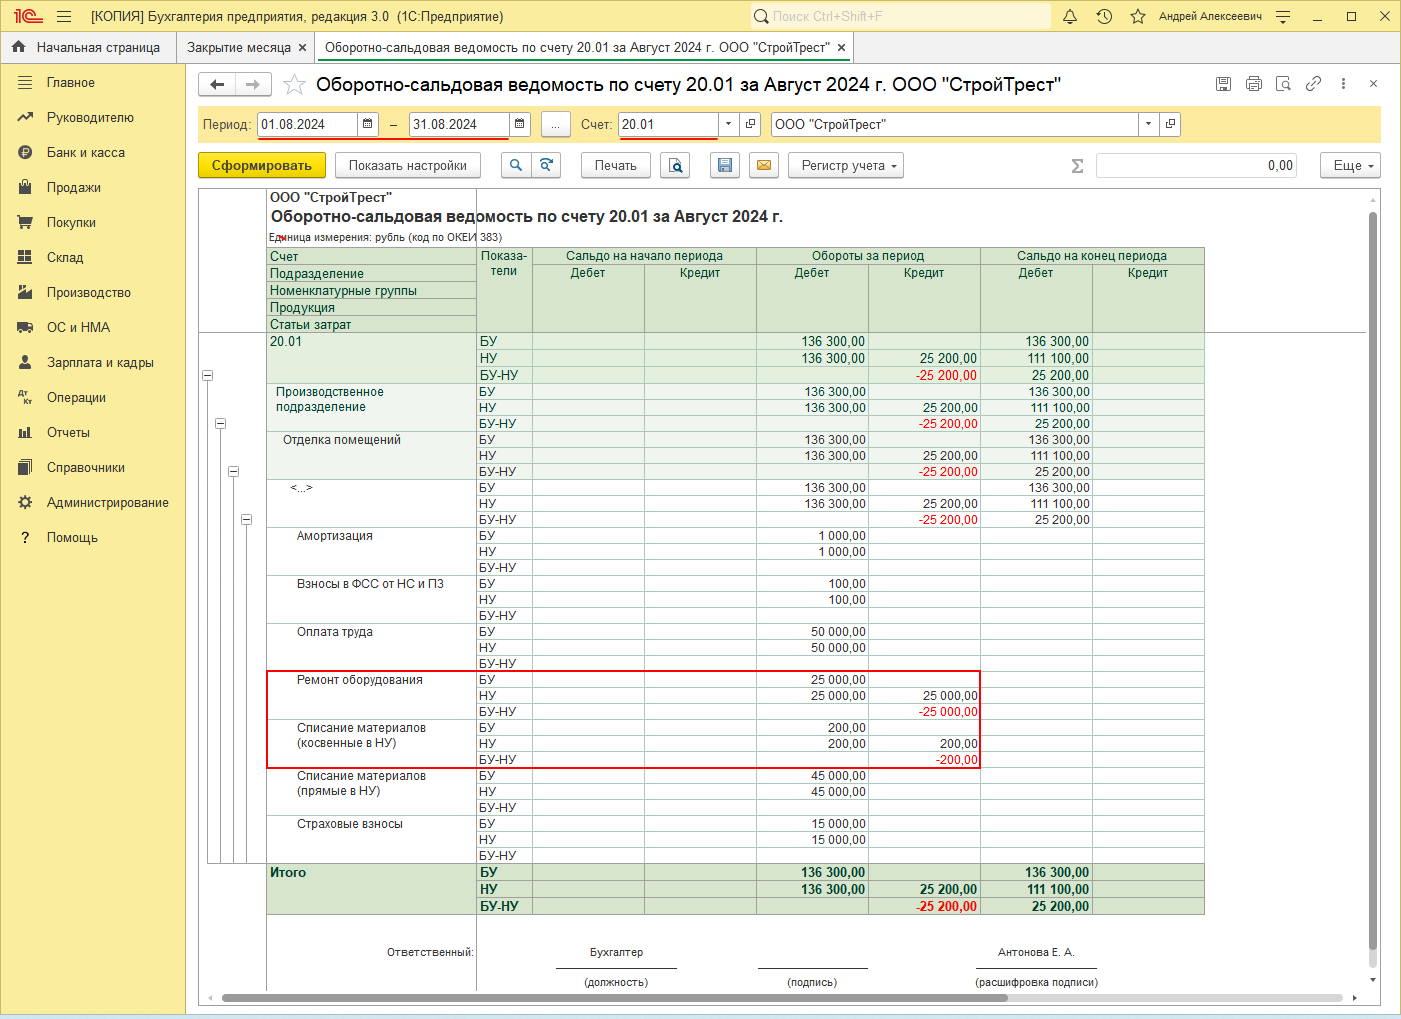Screen dimensions: 1401x1019
Task: Click the find magnifier toolbar icon
Action: tap(516, 165)
